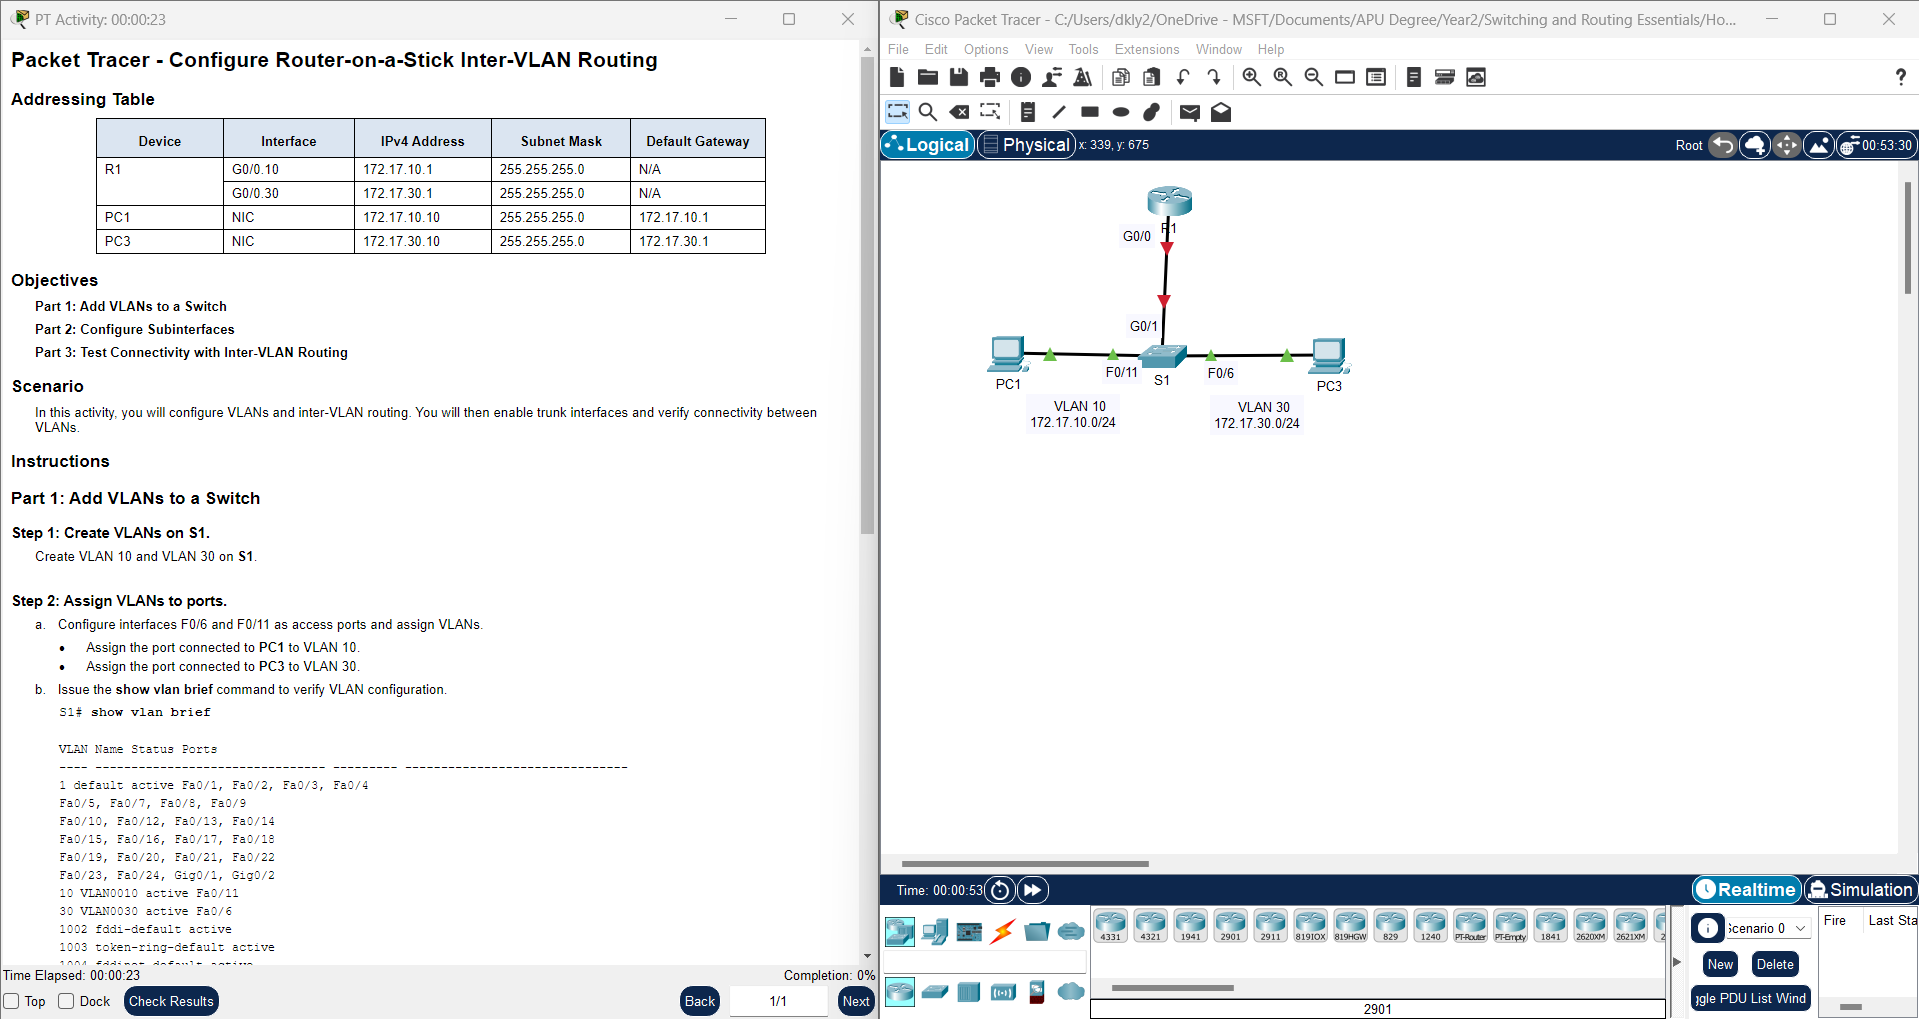Screen dimensions: 1919x1019
Task: Activate the Inspect magnifier tool
Action: 927,112
